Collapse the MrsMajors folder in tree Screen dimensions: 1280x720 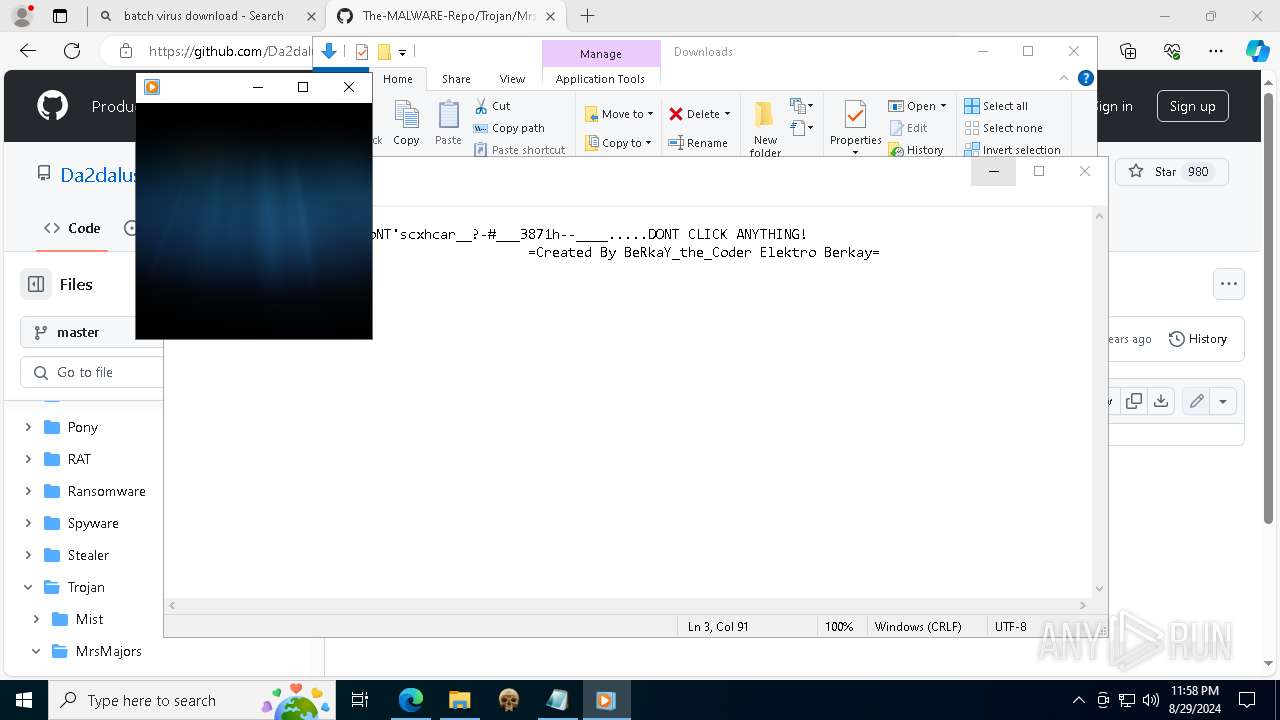[36, 651]
